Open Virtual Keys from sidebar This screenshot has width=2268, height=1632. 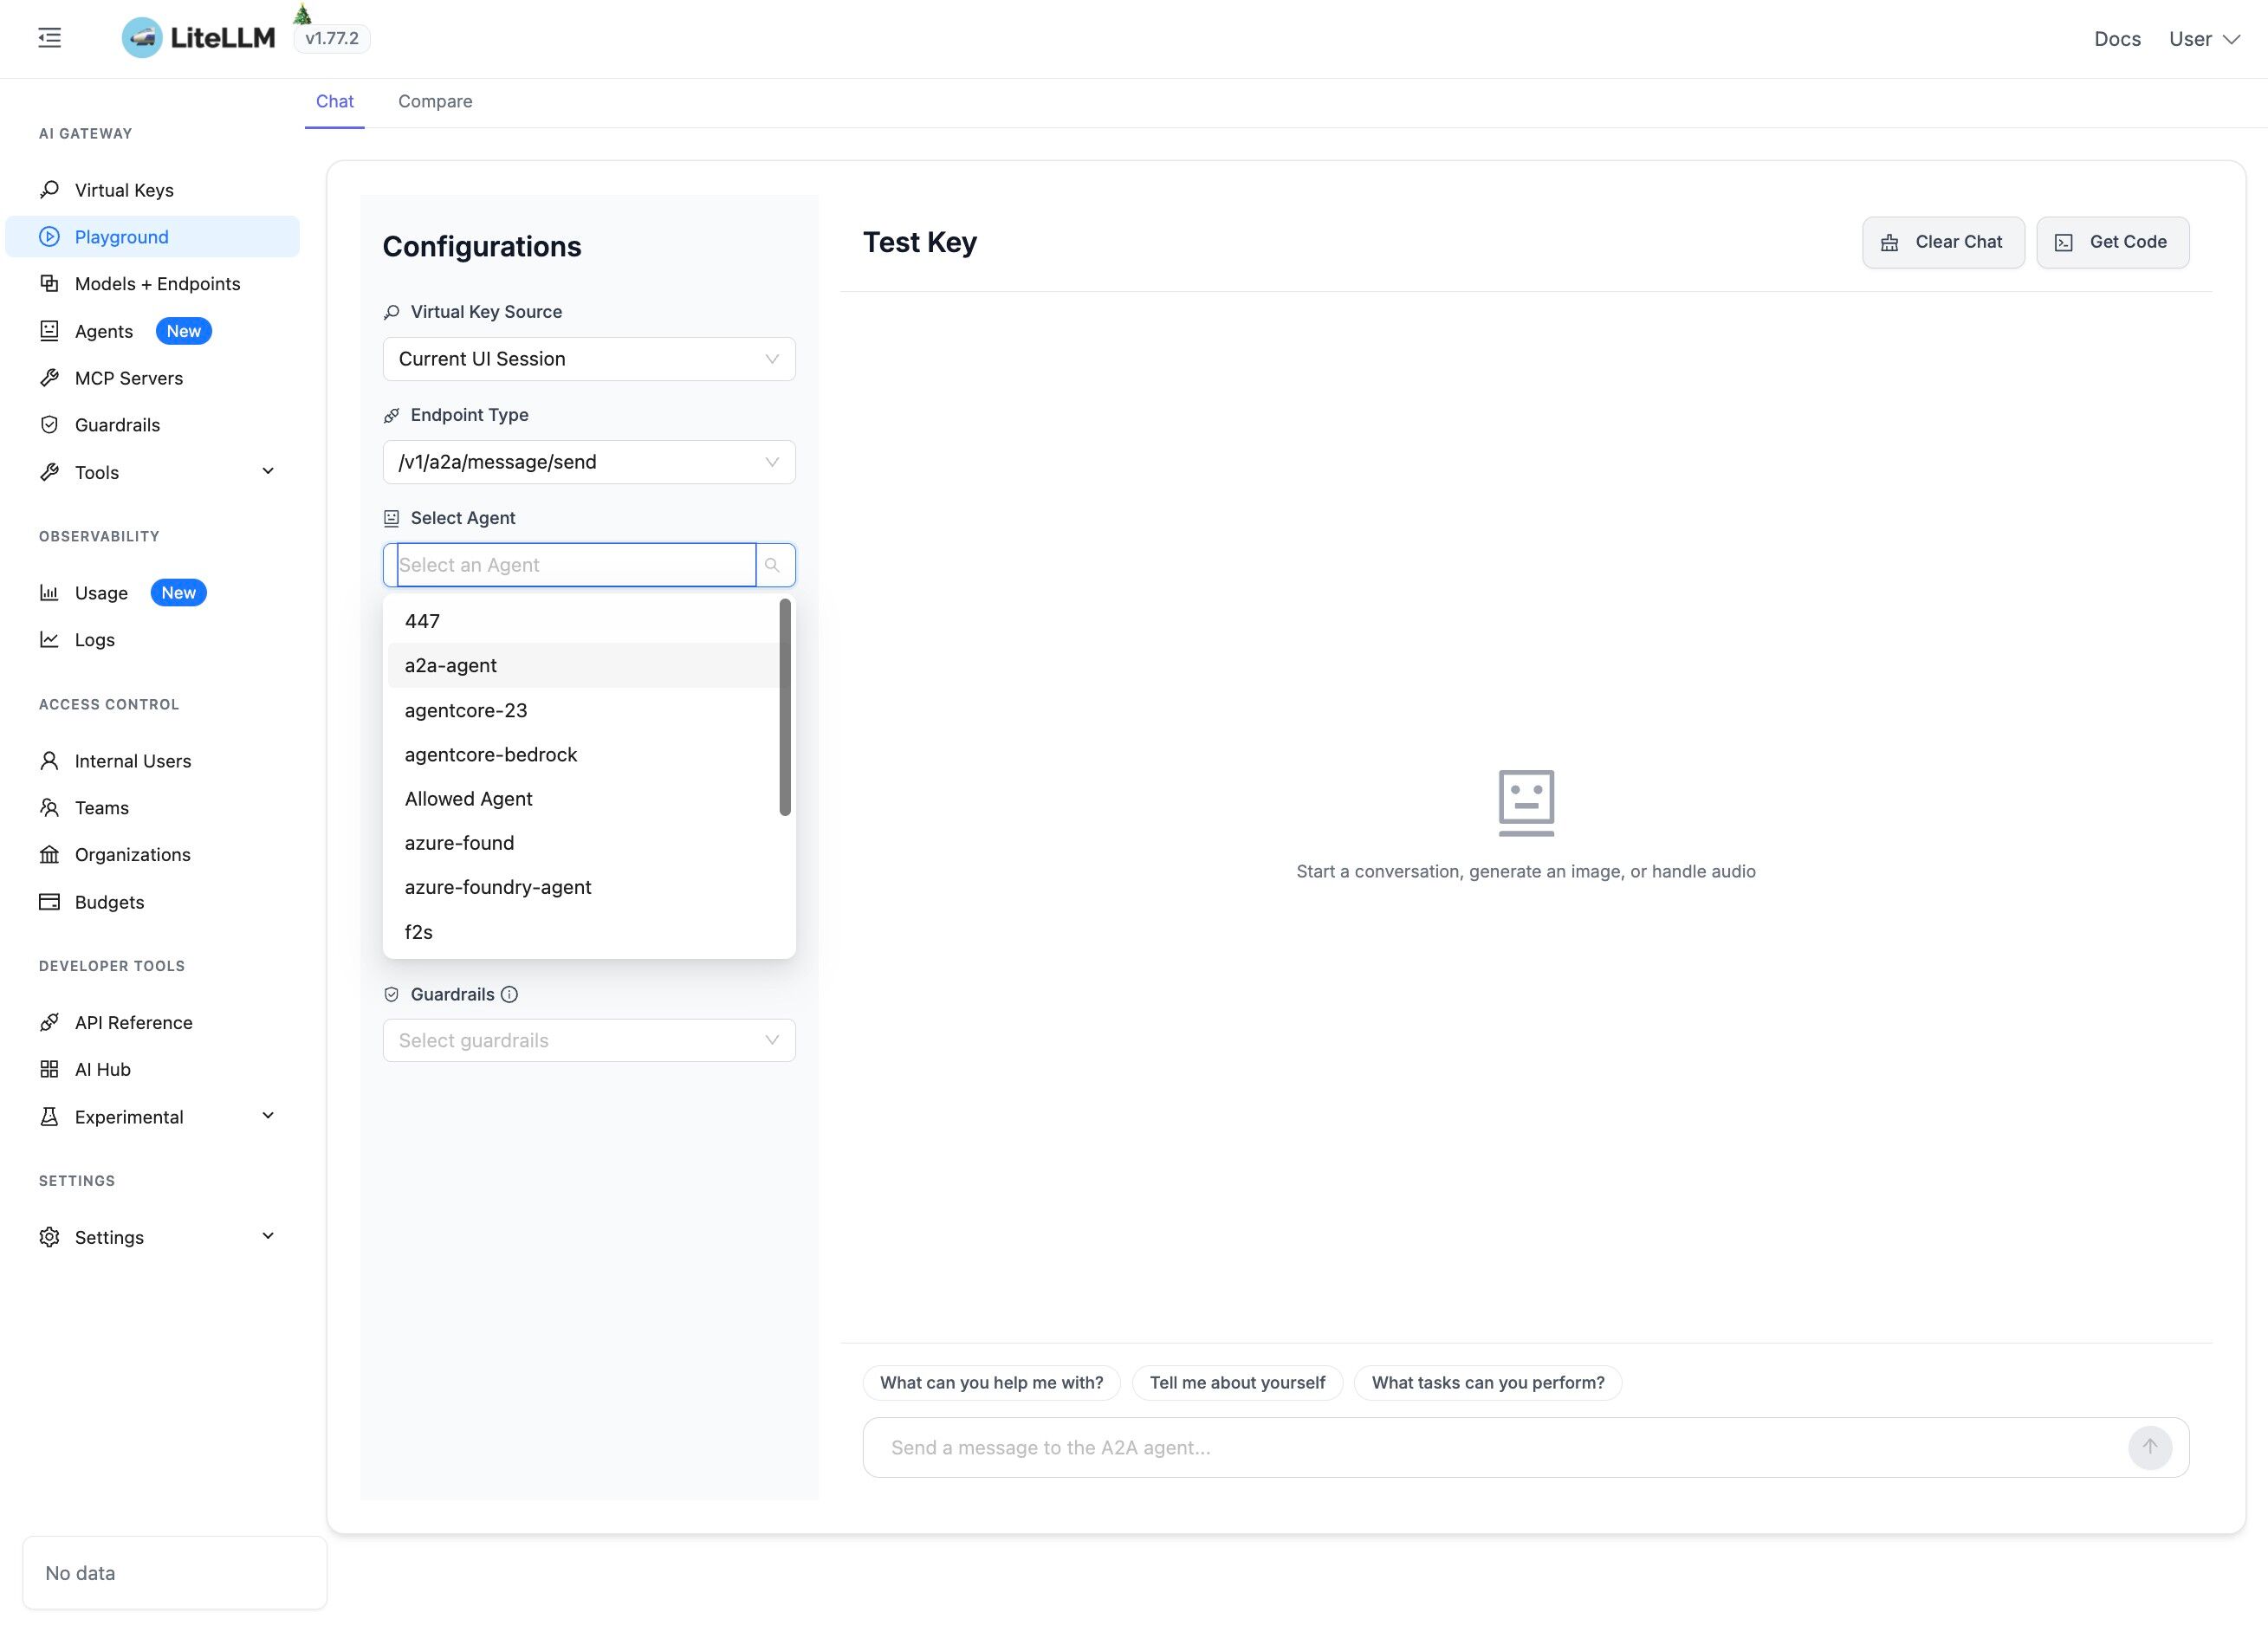coord(124,190)
